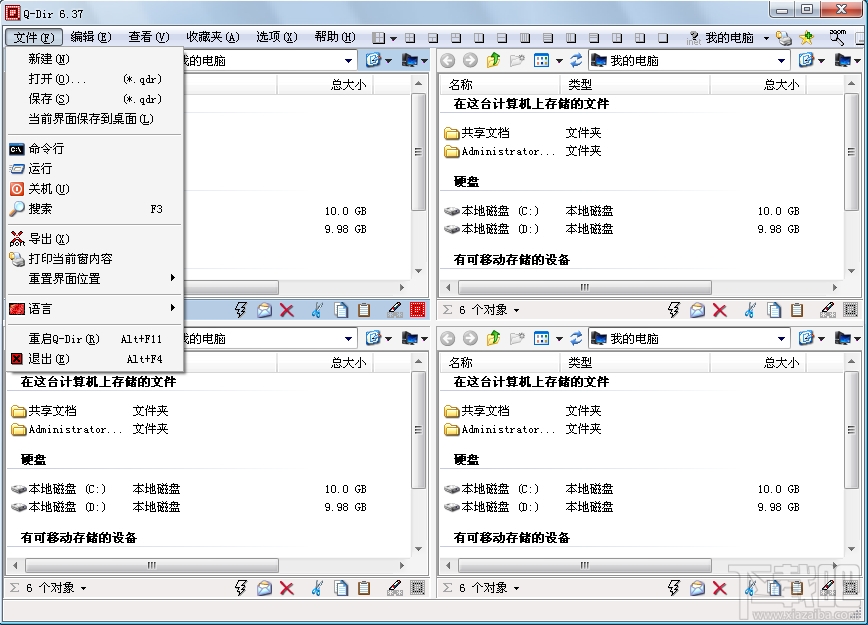Click the copy icon in the top-right pane status bar

click(774, 310)
